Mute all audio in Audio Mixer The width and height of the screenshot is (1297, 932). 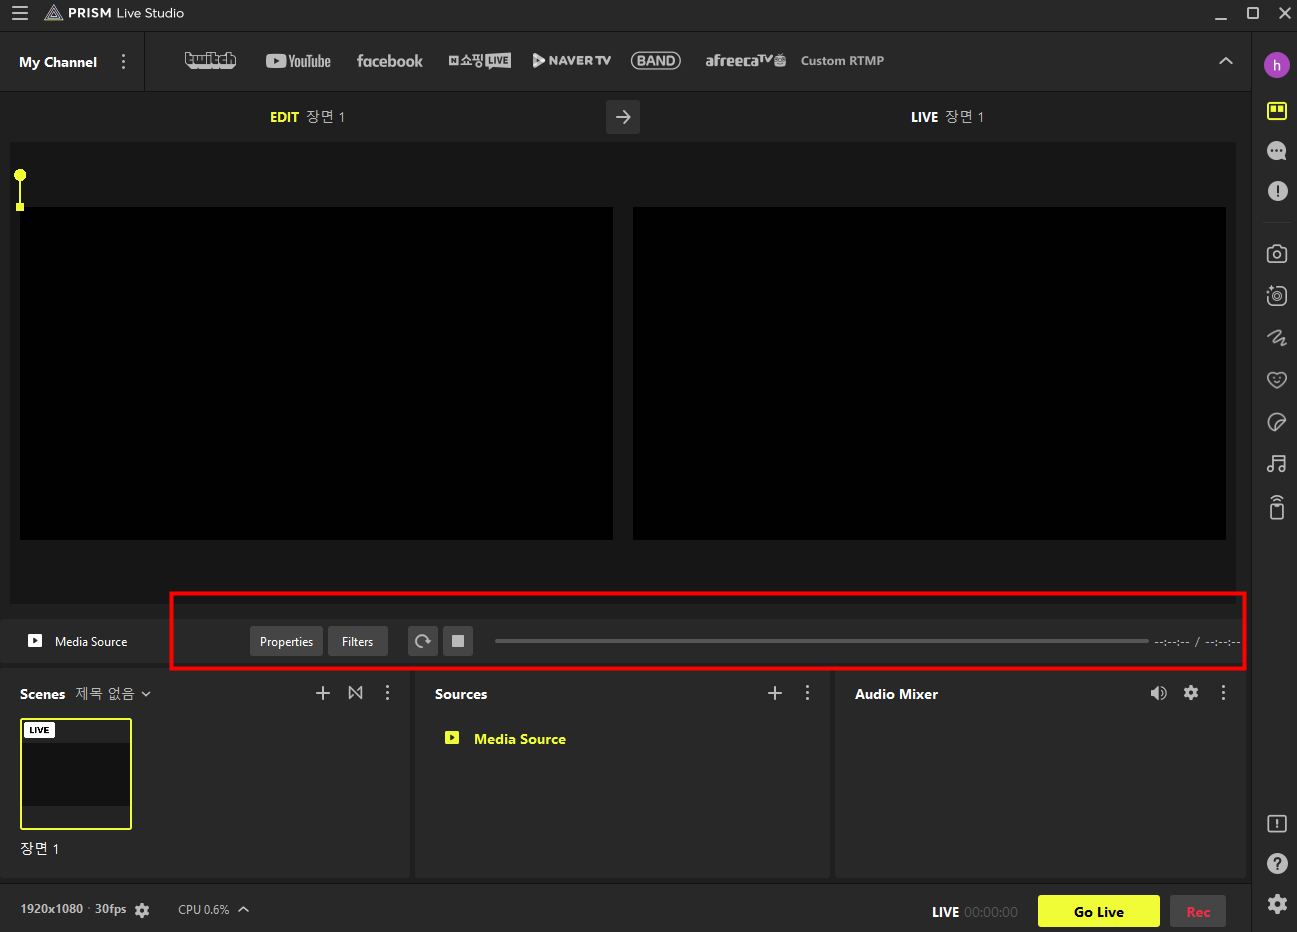click(x=1158, y=693)
